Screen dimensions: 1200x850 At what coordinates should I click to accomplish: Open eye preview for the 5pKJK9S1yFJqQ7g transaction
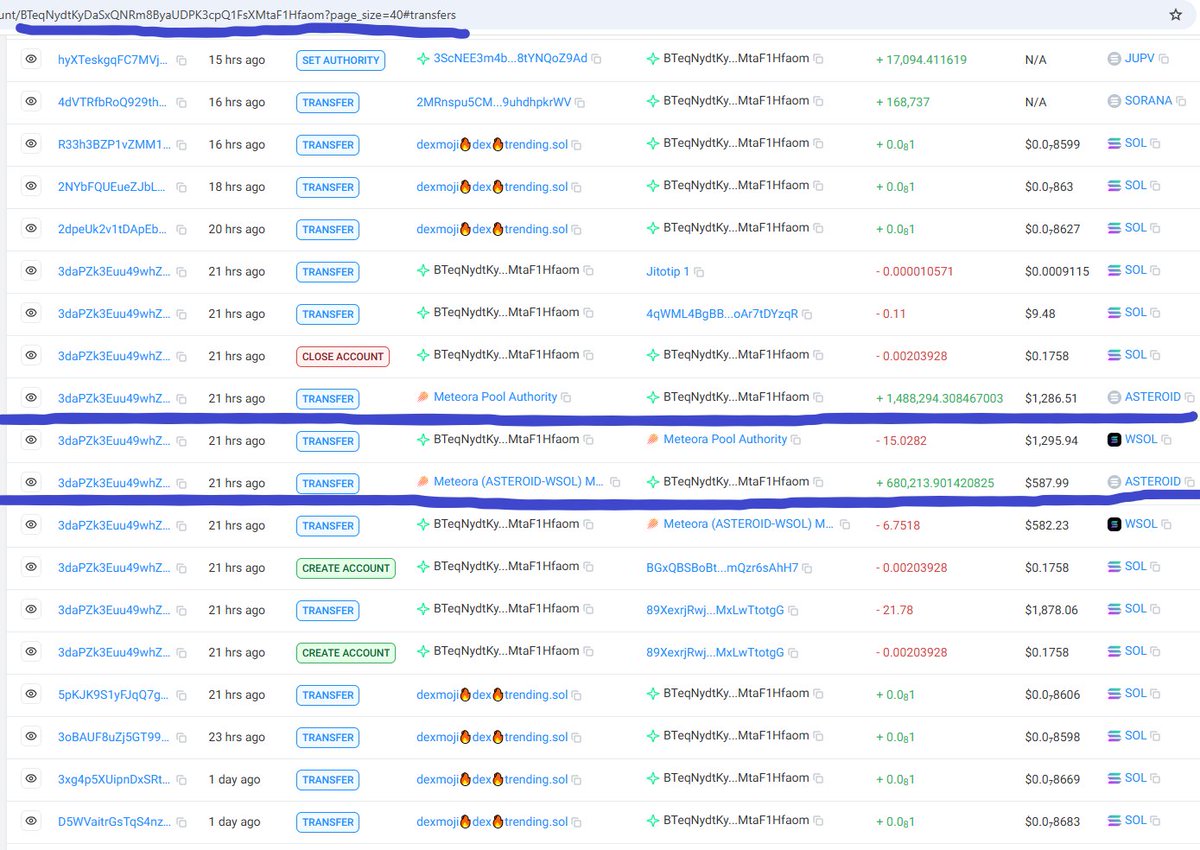[31, 694]
